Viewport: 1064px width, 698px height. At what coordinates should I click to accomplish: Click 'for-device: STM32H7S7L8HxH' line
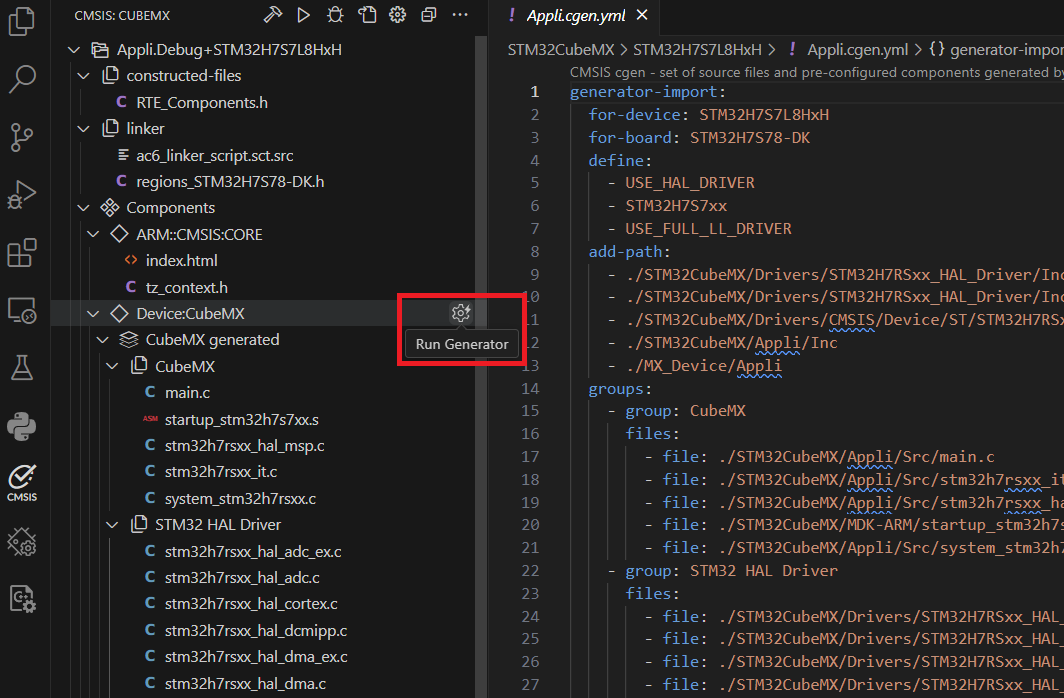click(708, 115)
